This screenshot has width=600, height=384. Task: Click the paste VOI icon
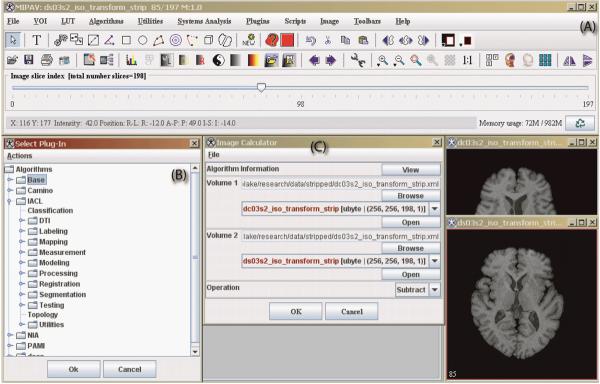[363, 40]
